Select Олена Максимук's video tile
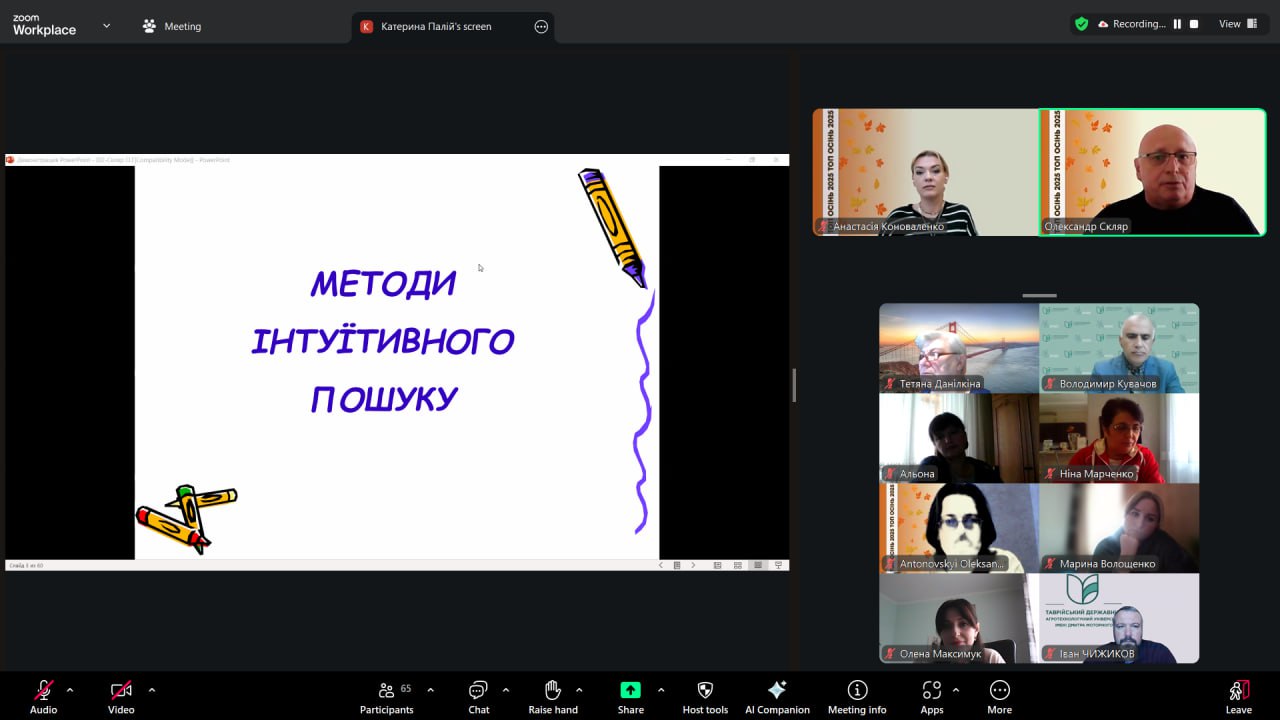1280x720 pixels. (959, 618)
